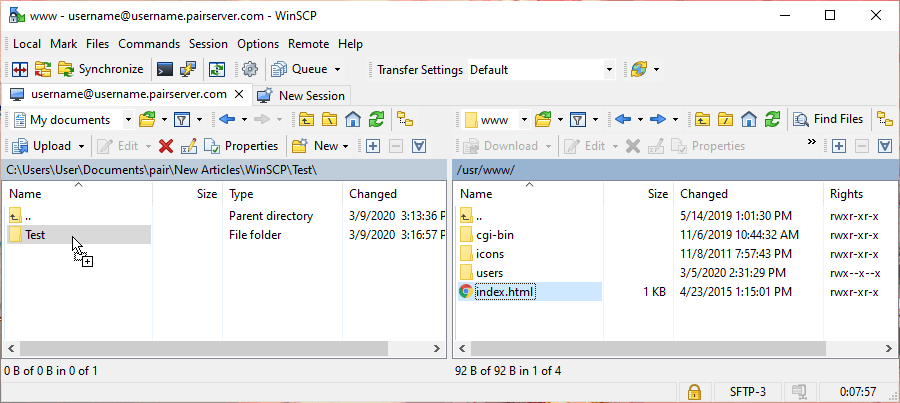Refresh the remote www directory listing
The image size is (900, 403).
[772, 120]
